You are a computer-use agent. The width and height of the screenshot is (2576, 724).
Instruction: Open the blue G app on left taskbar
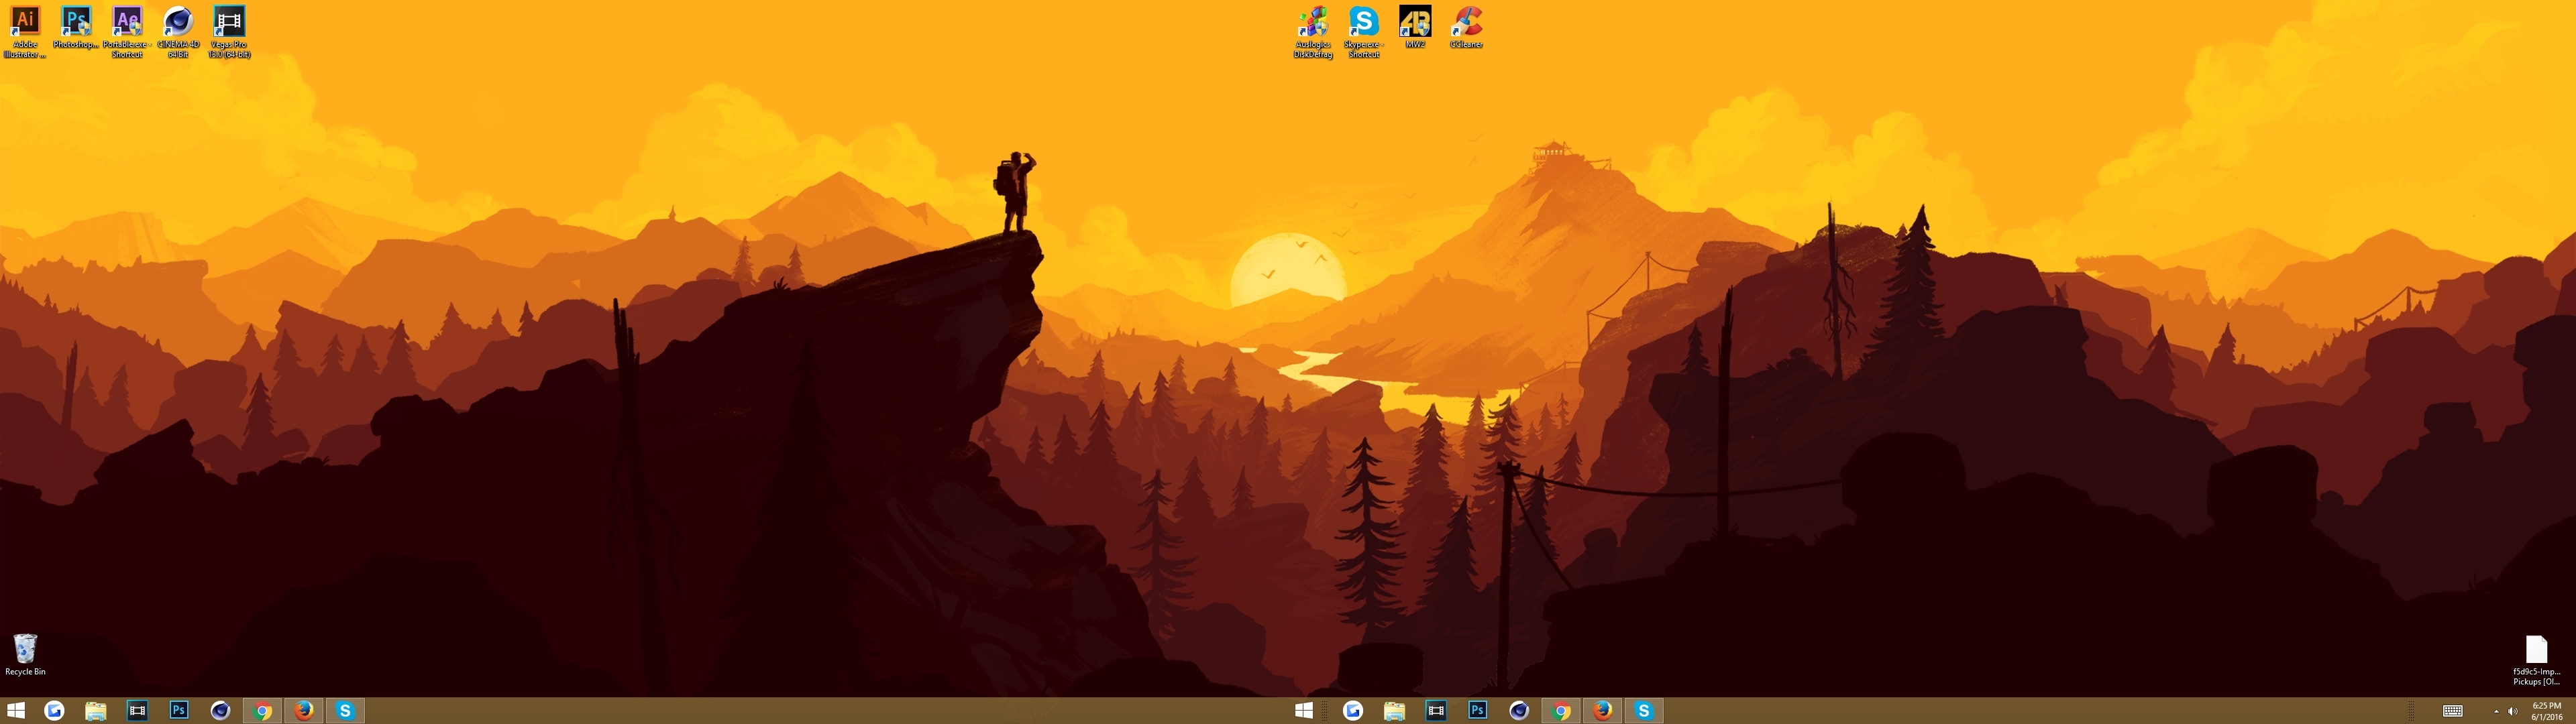tap(54, 710)
